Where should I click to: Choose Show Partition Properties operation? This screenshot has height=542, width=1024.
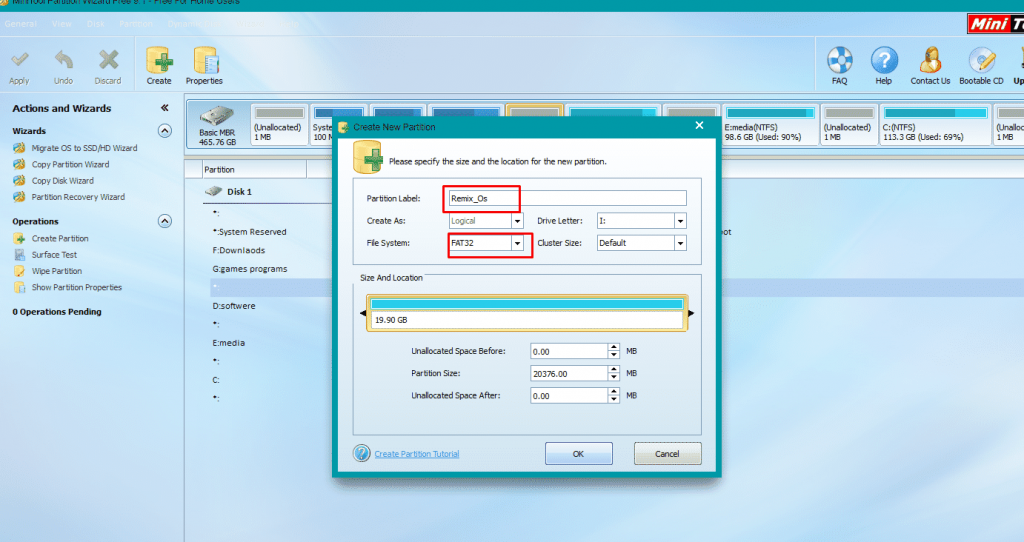[x=77, y=287]
